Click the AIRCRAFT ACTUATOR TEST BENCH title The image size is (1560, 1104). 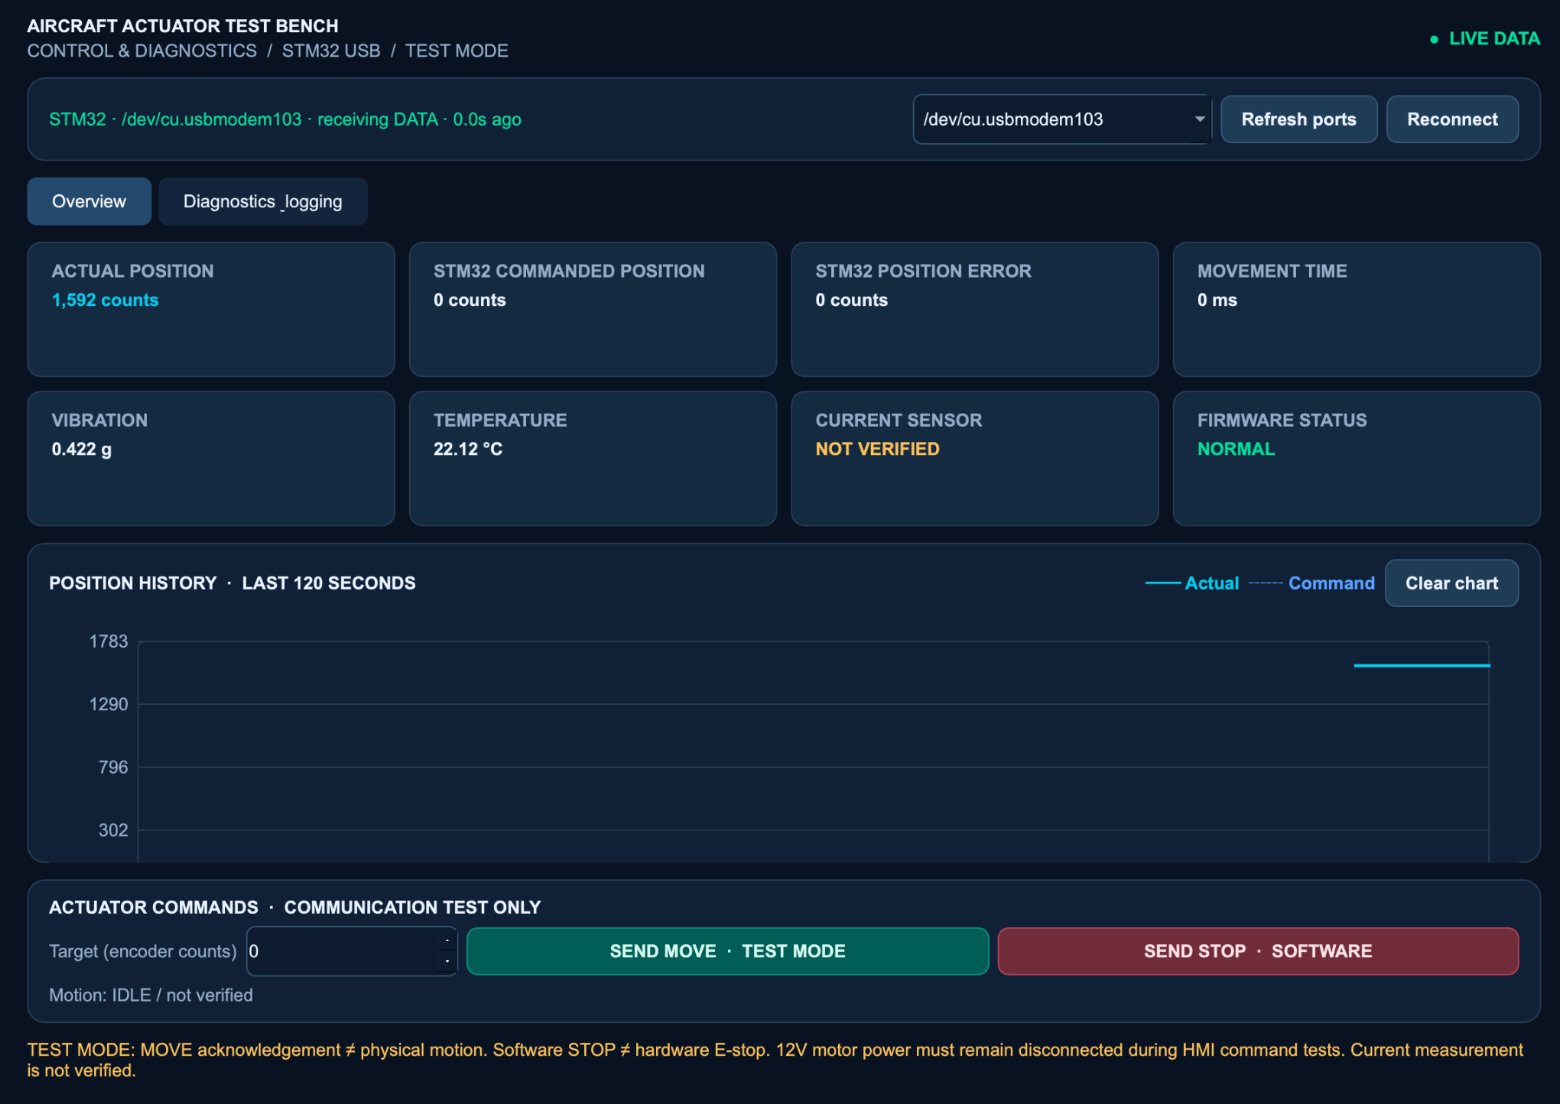183,26
